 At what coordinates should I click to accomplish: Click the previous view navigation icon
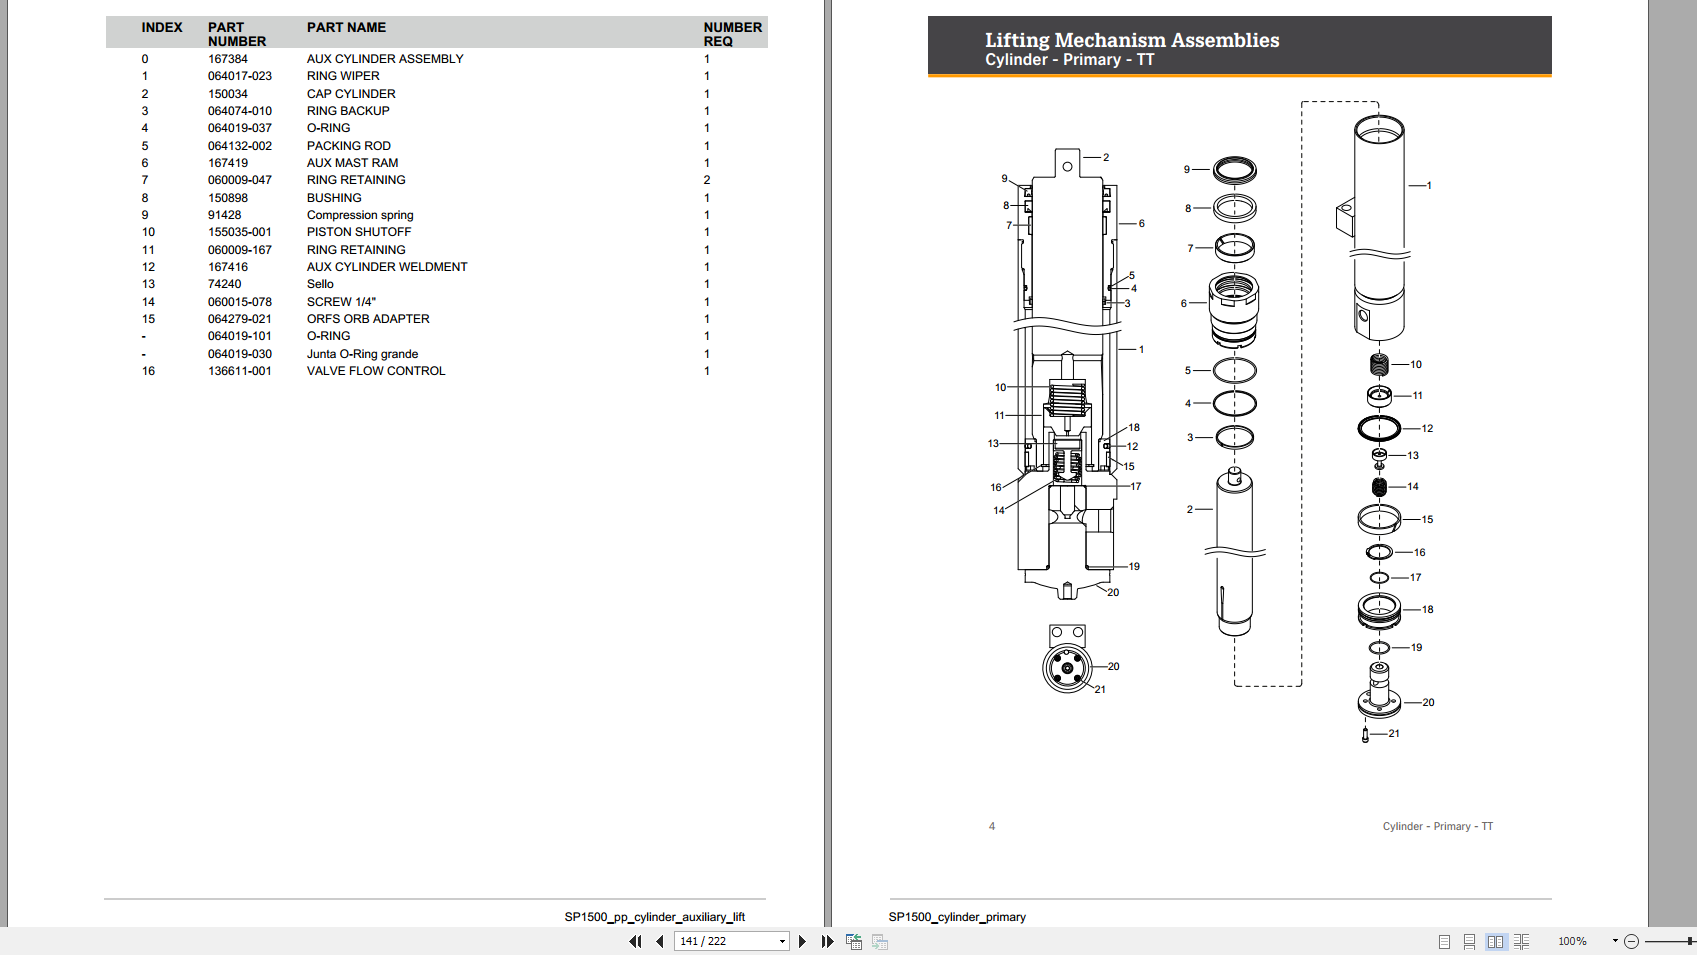[x=854, y=941]
